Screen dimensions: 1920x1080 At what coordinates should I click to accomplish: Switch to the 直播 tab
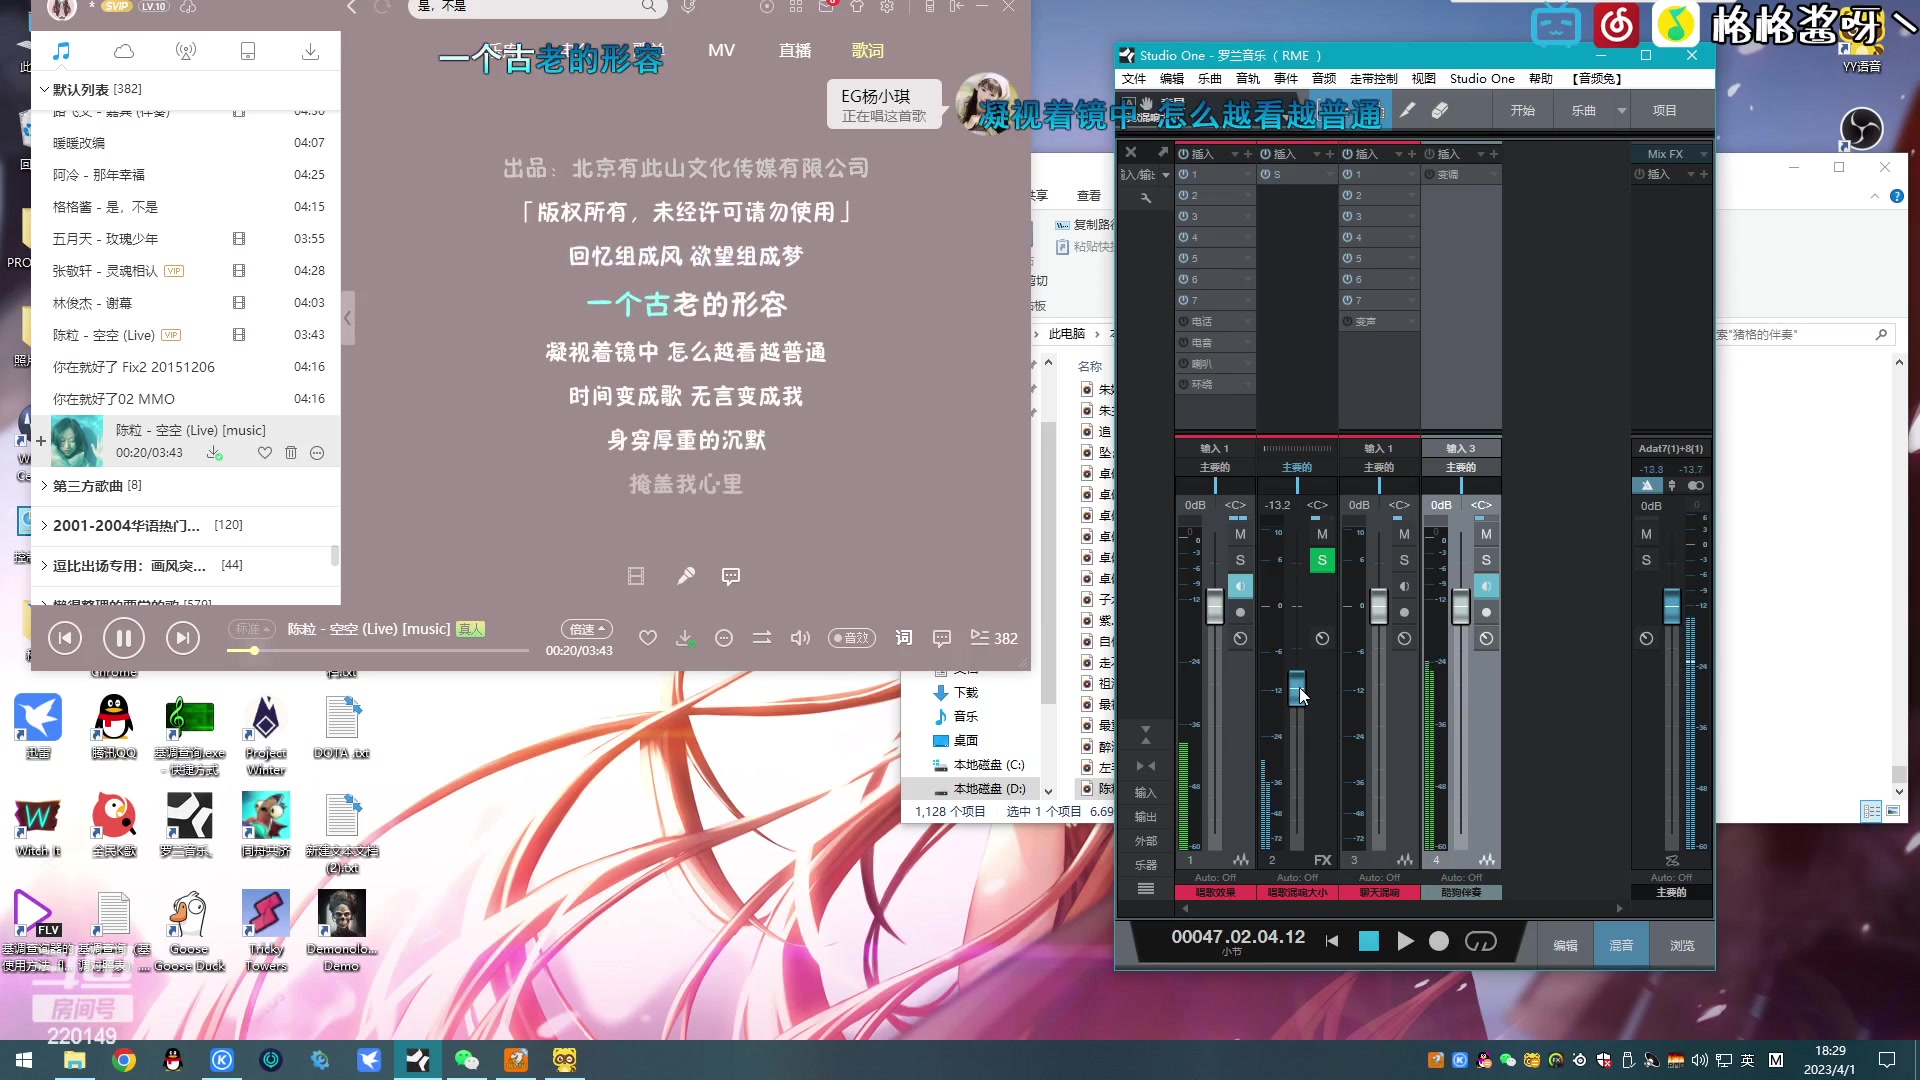795,50
